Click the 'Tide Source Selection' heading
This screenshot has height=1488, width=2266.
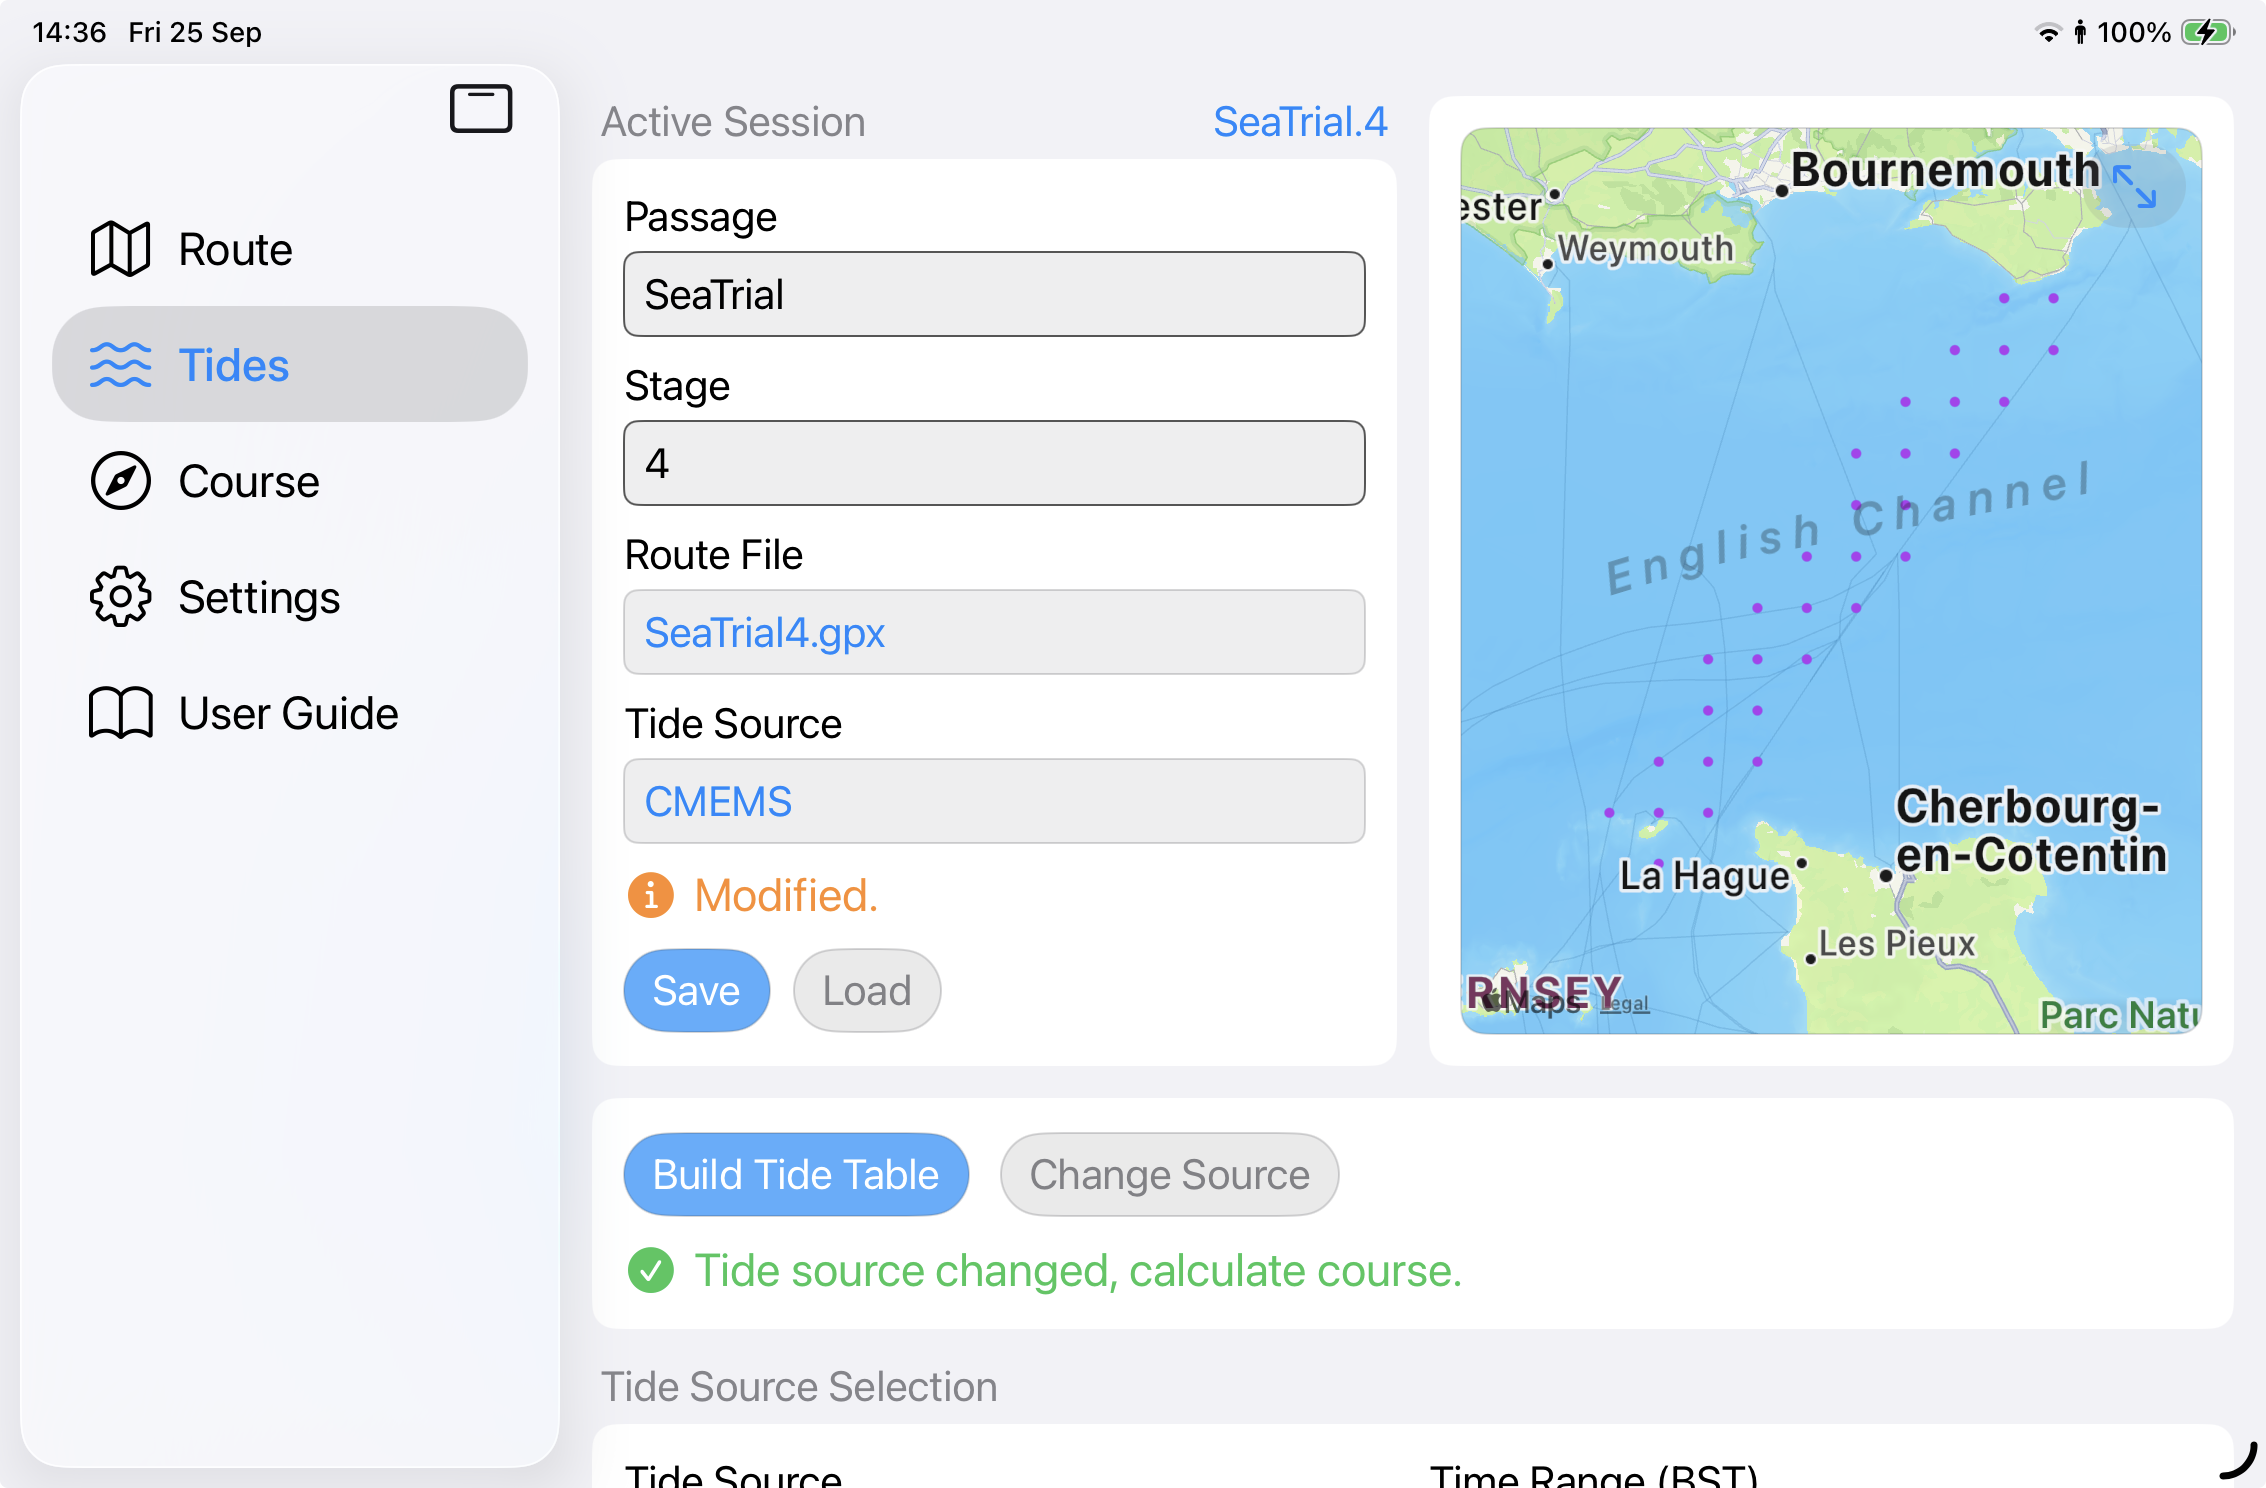(799, 1386)
